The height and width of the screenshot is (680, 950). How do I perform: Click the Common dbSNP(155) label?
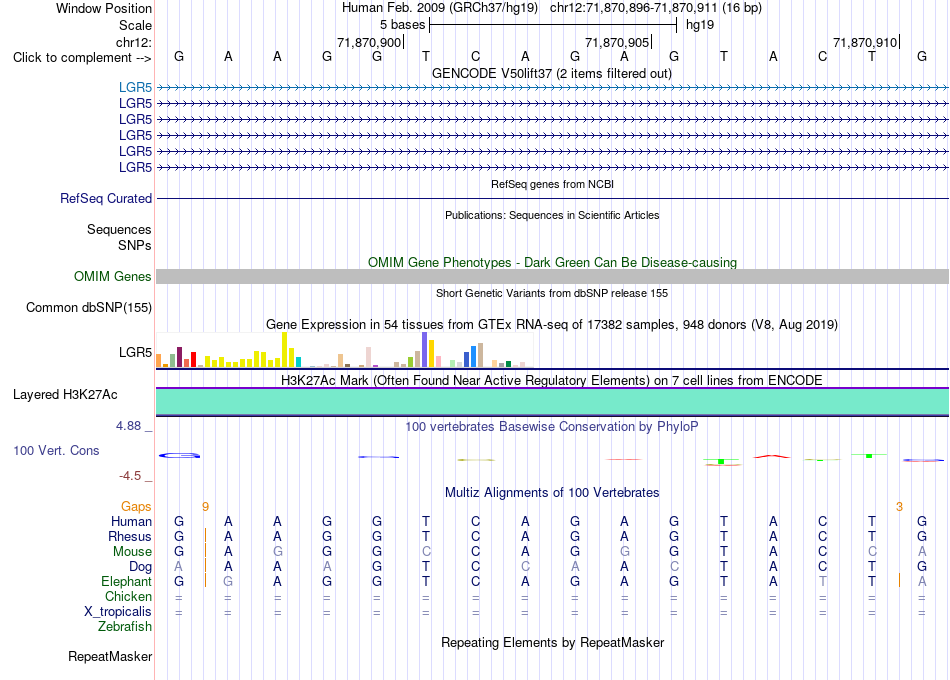click(89, 307)
